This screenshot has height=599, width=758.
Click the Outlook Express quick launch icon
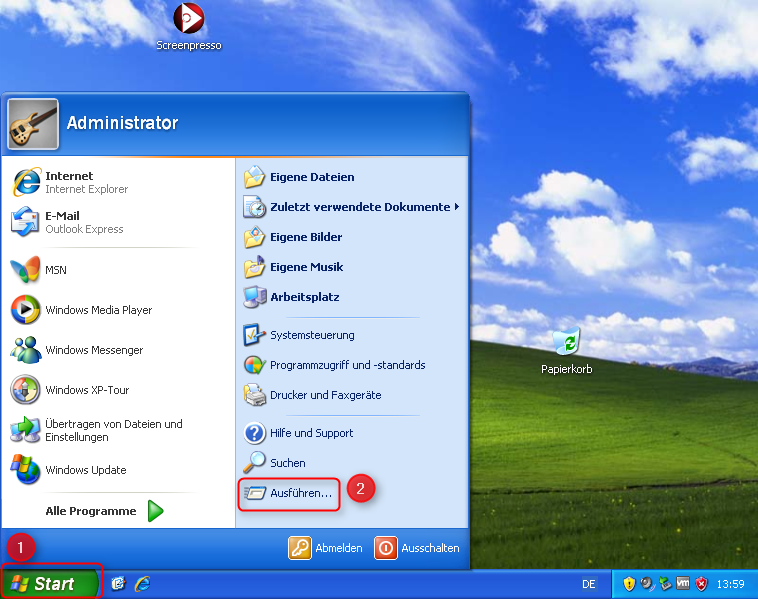(118, 584)
